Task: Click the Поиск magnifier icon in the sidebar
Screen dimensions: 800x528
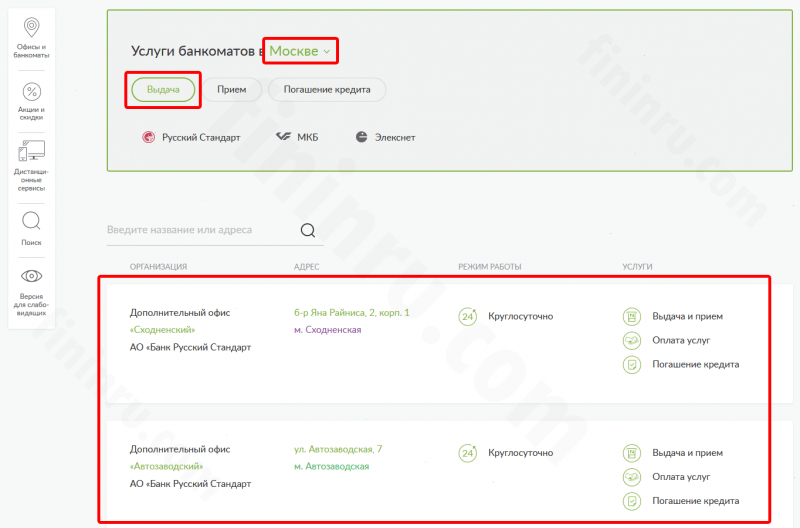Action: [31, 221]
